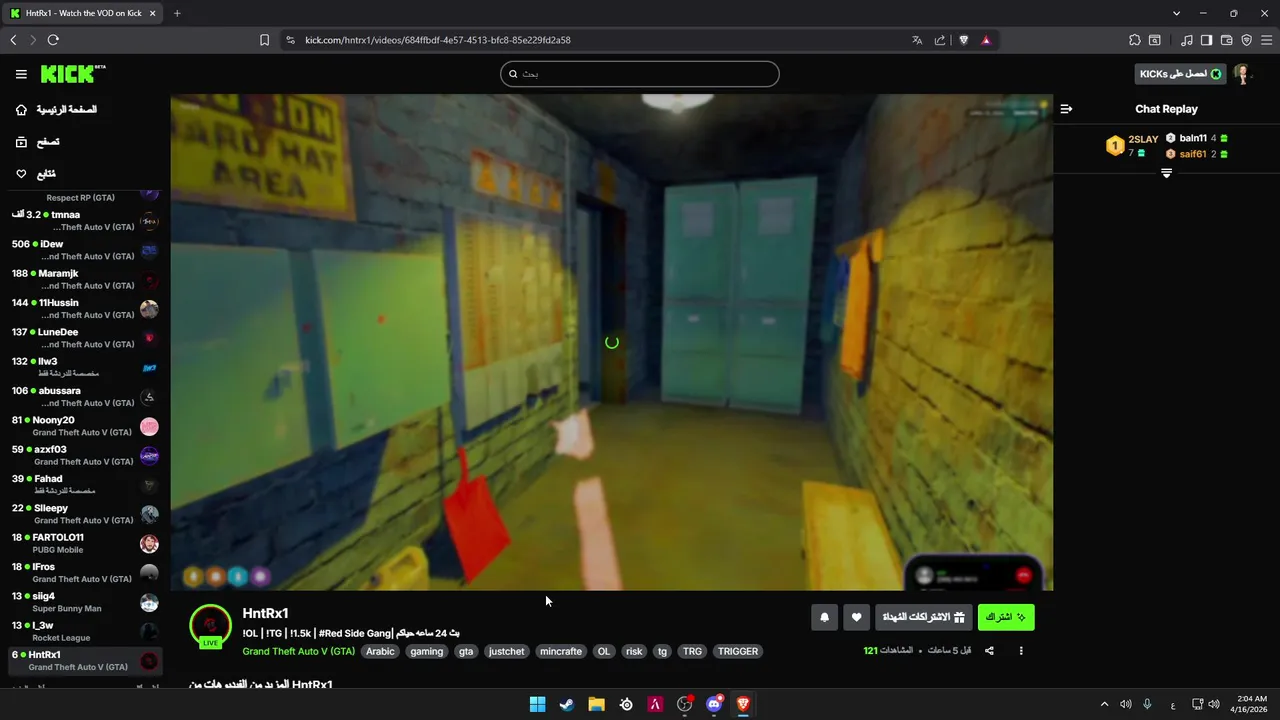
Task: Select the mincrafte tag
Action: click(561, 651)
